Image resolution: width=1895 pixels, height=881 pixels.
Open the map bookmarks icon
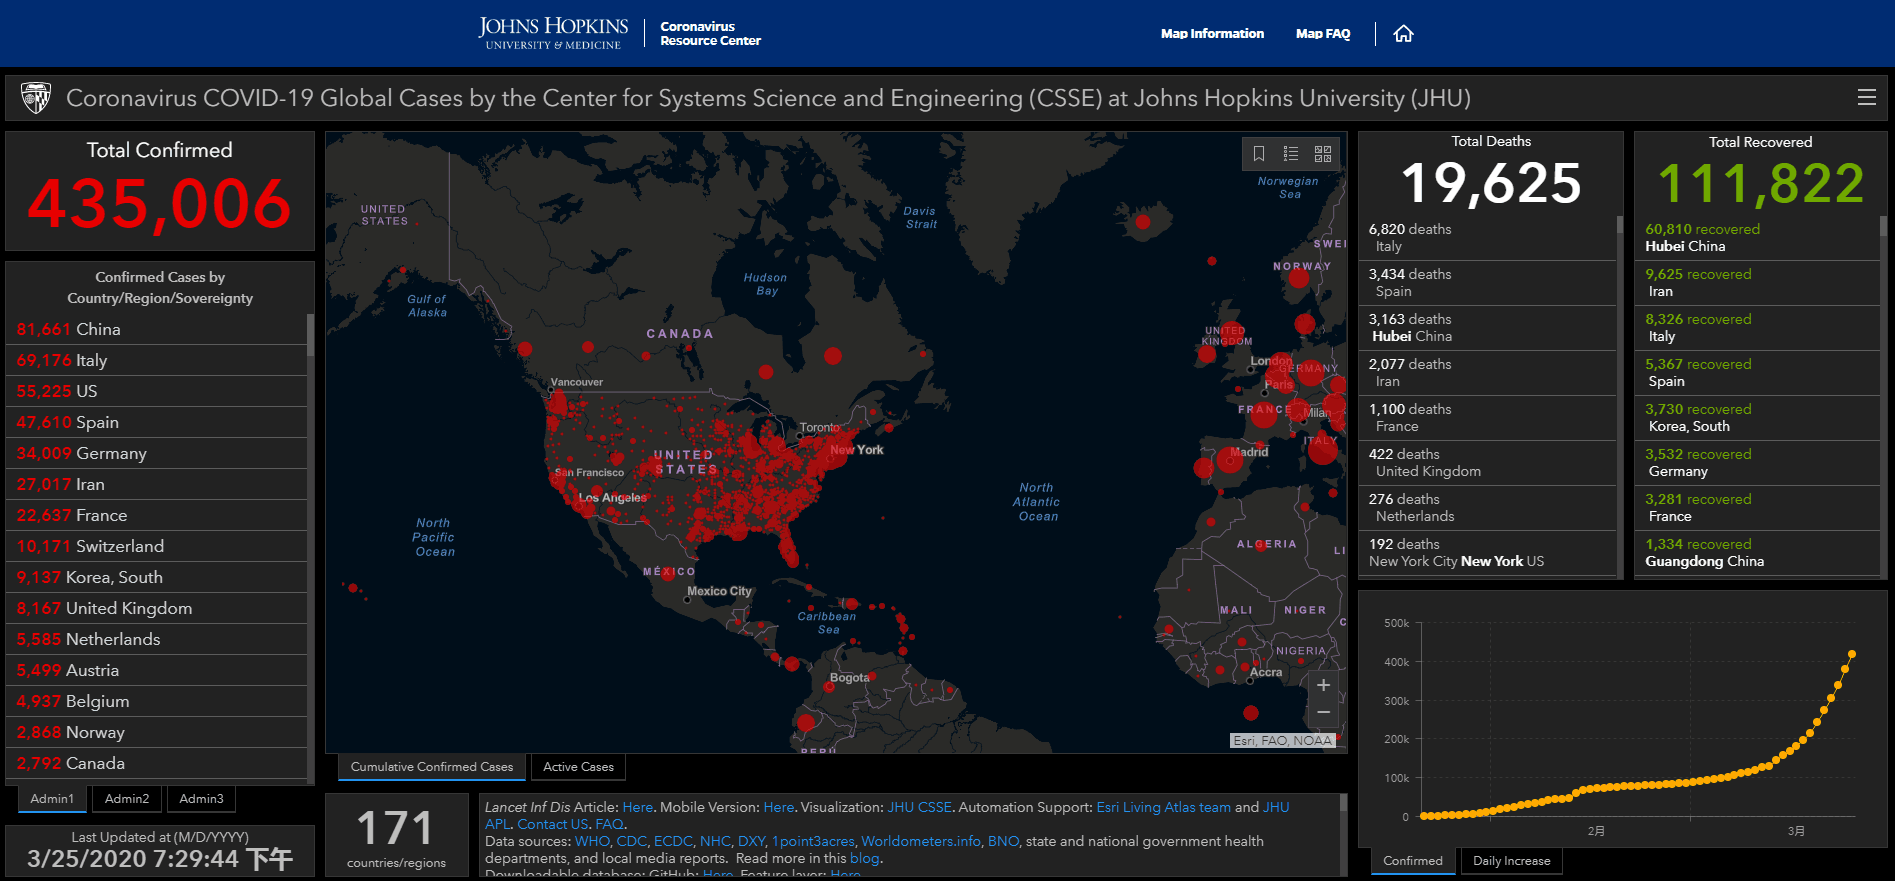[x=1259, y=154]
